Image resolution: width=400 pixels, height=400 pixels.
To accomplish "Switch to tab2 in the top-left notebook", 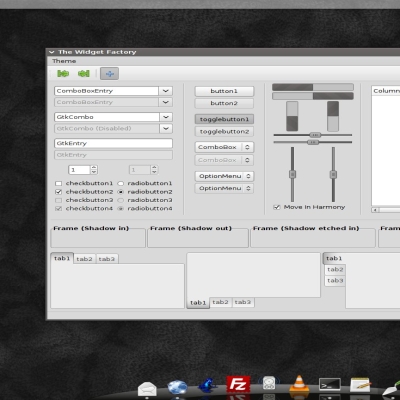I will point(84,259).
